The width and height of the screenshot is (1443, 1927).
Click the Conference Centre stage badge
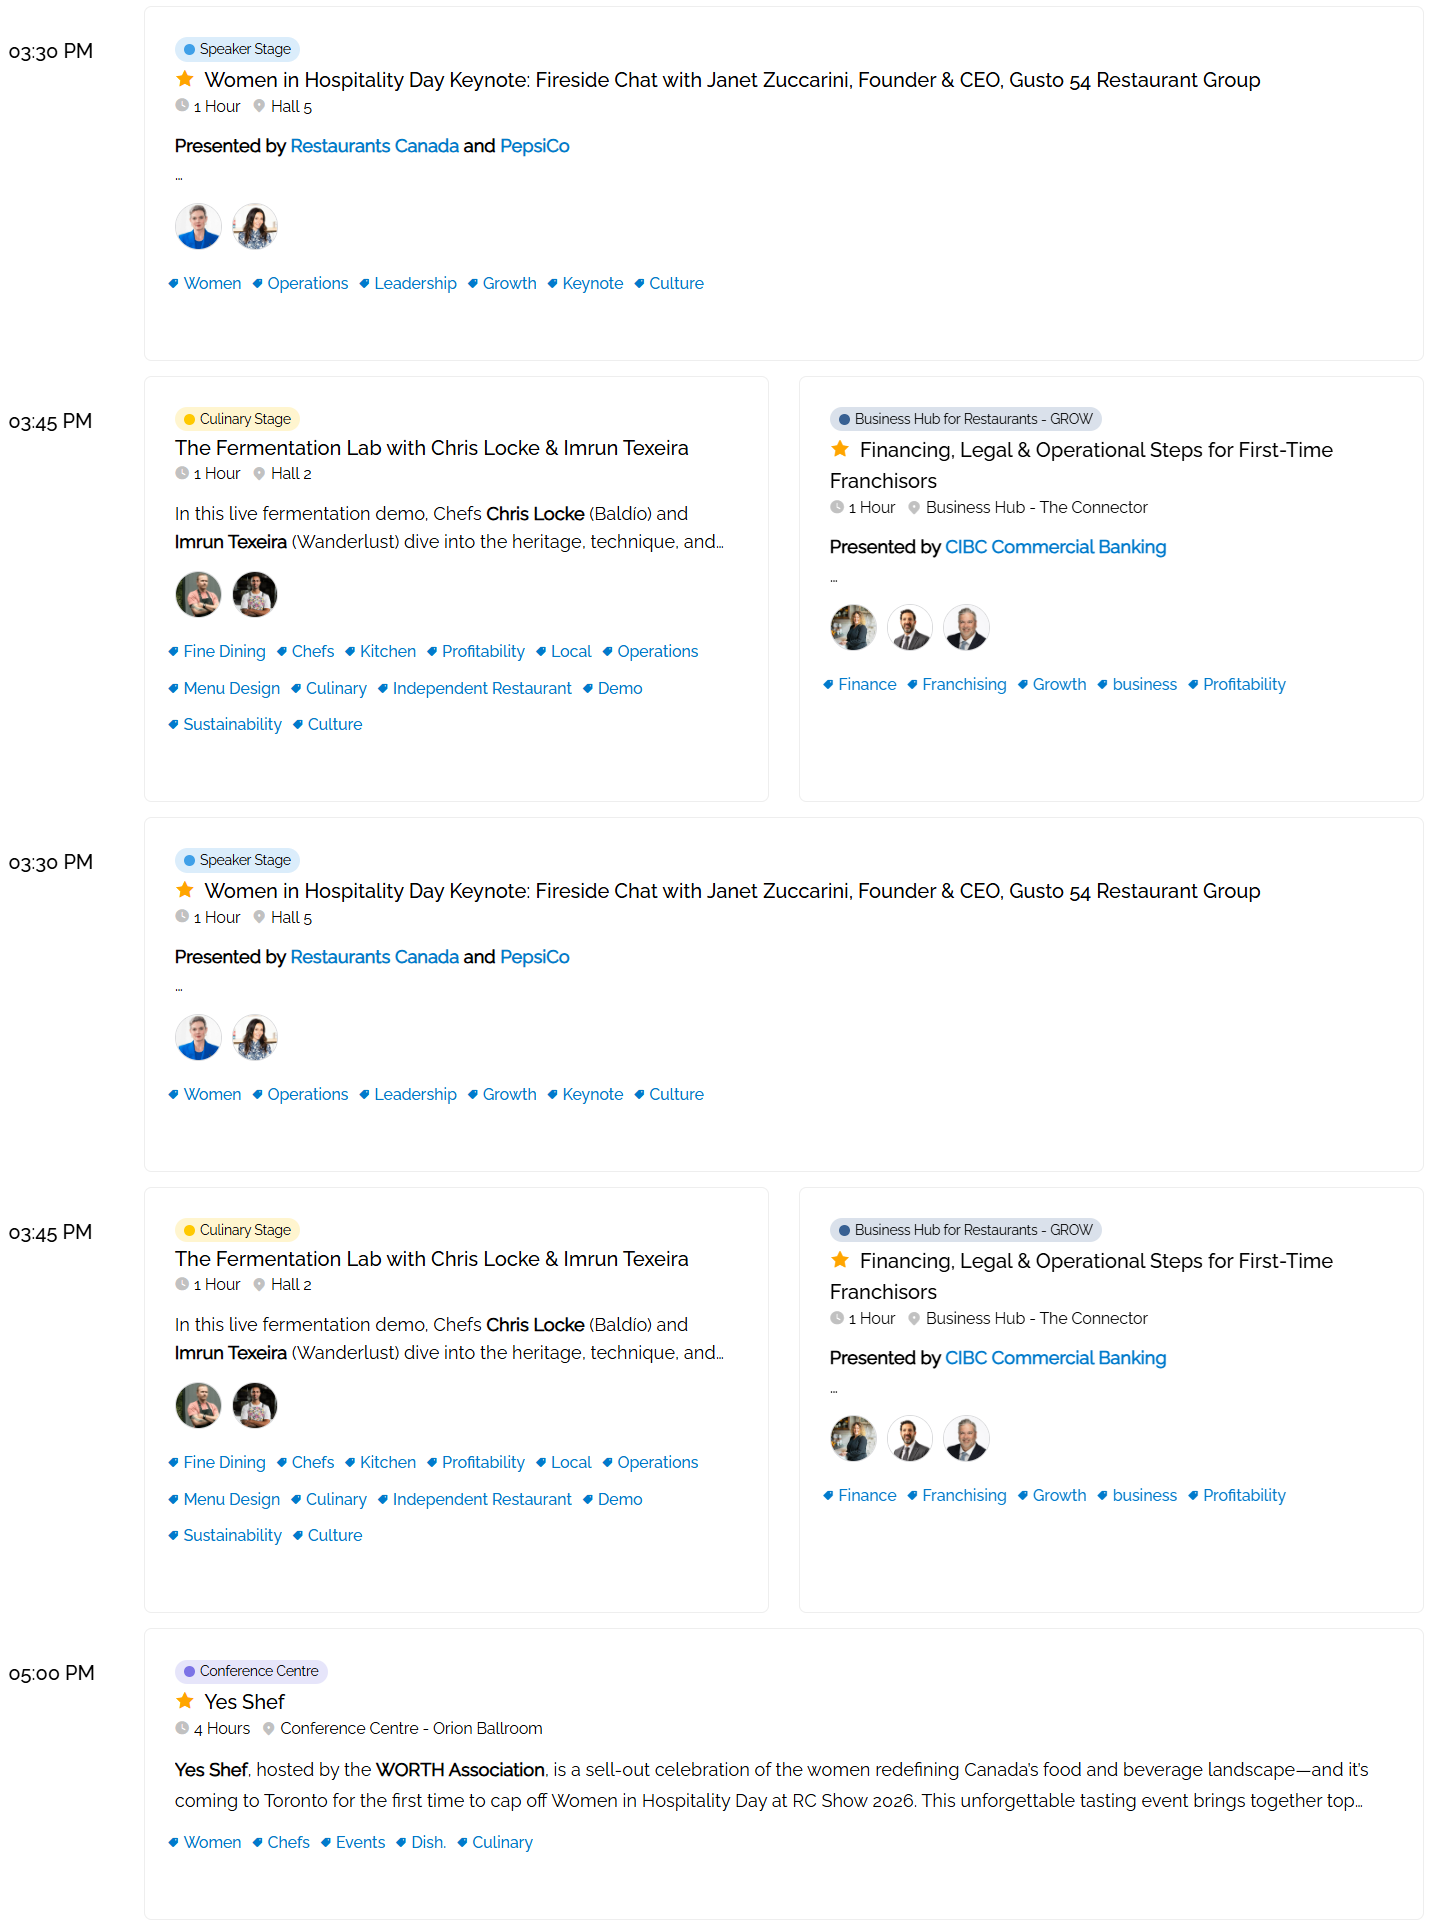point(251,1671)
